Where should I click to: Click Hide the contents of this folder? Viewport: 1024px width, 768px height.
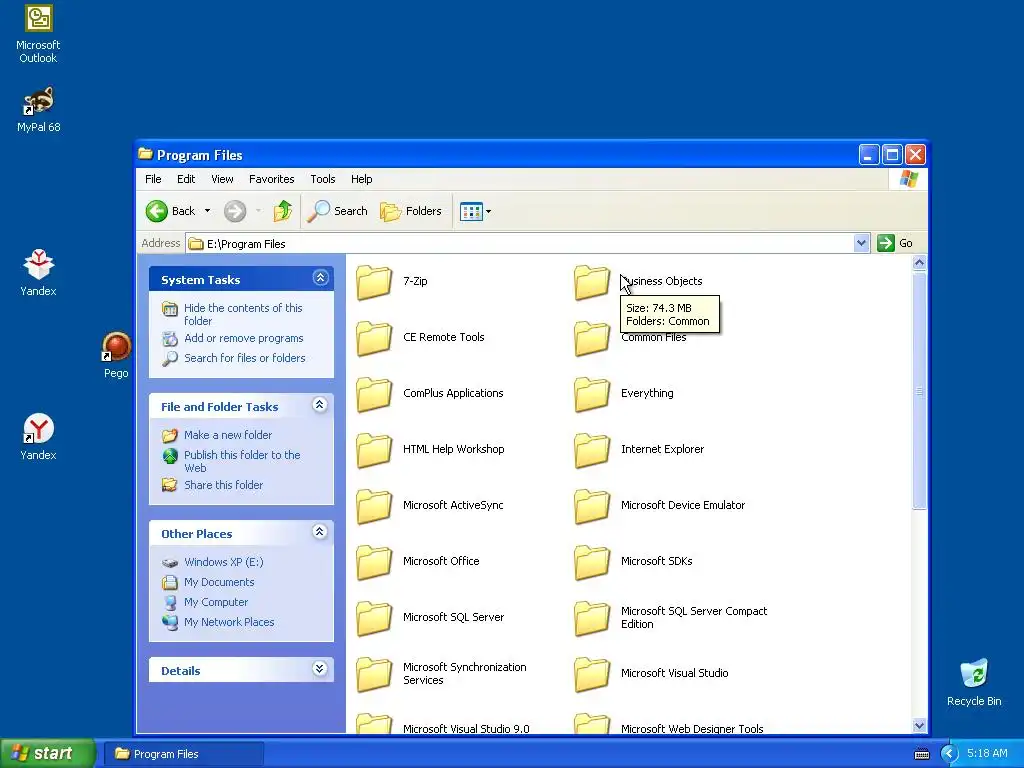[243, 314]
